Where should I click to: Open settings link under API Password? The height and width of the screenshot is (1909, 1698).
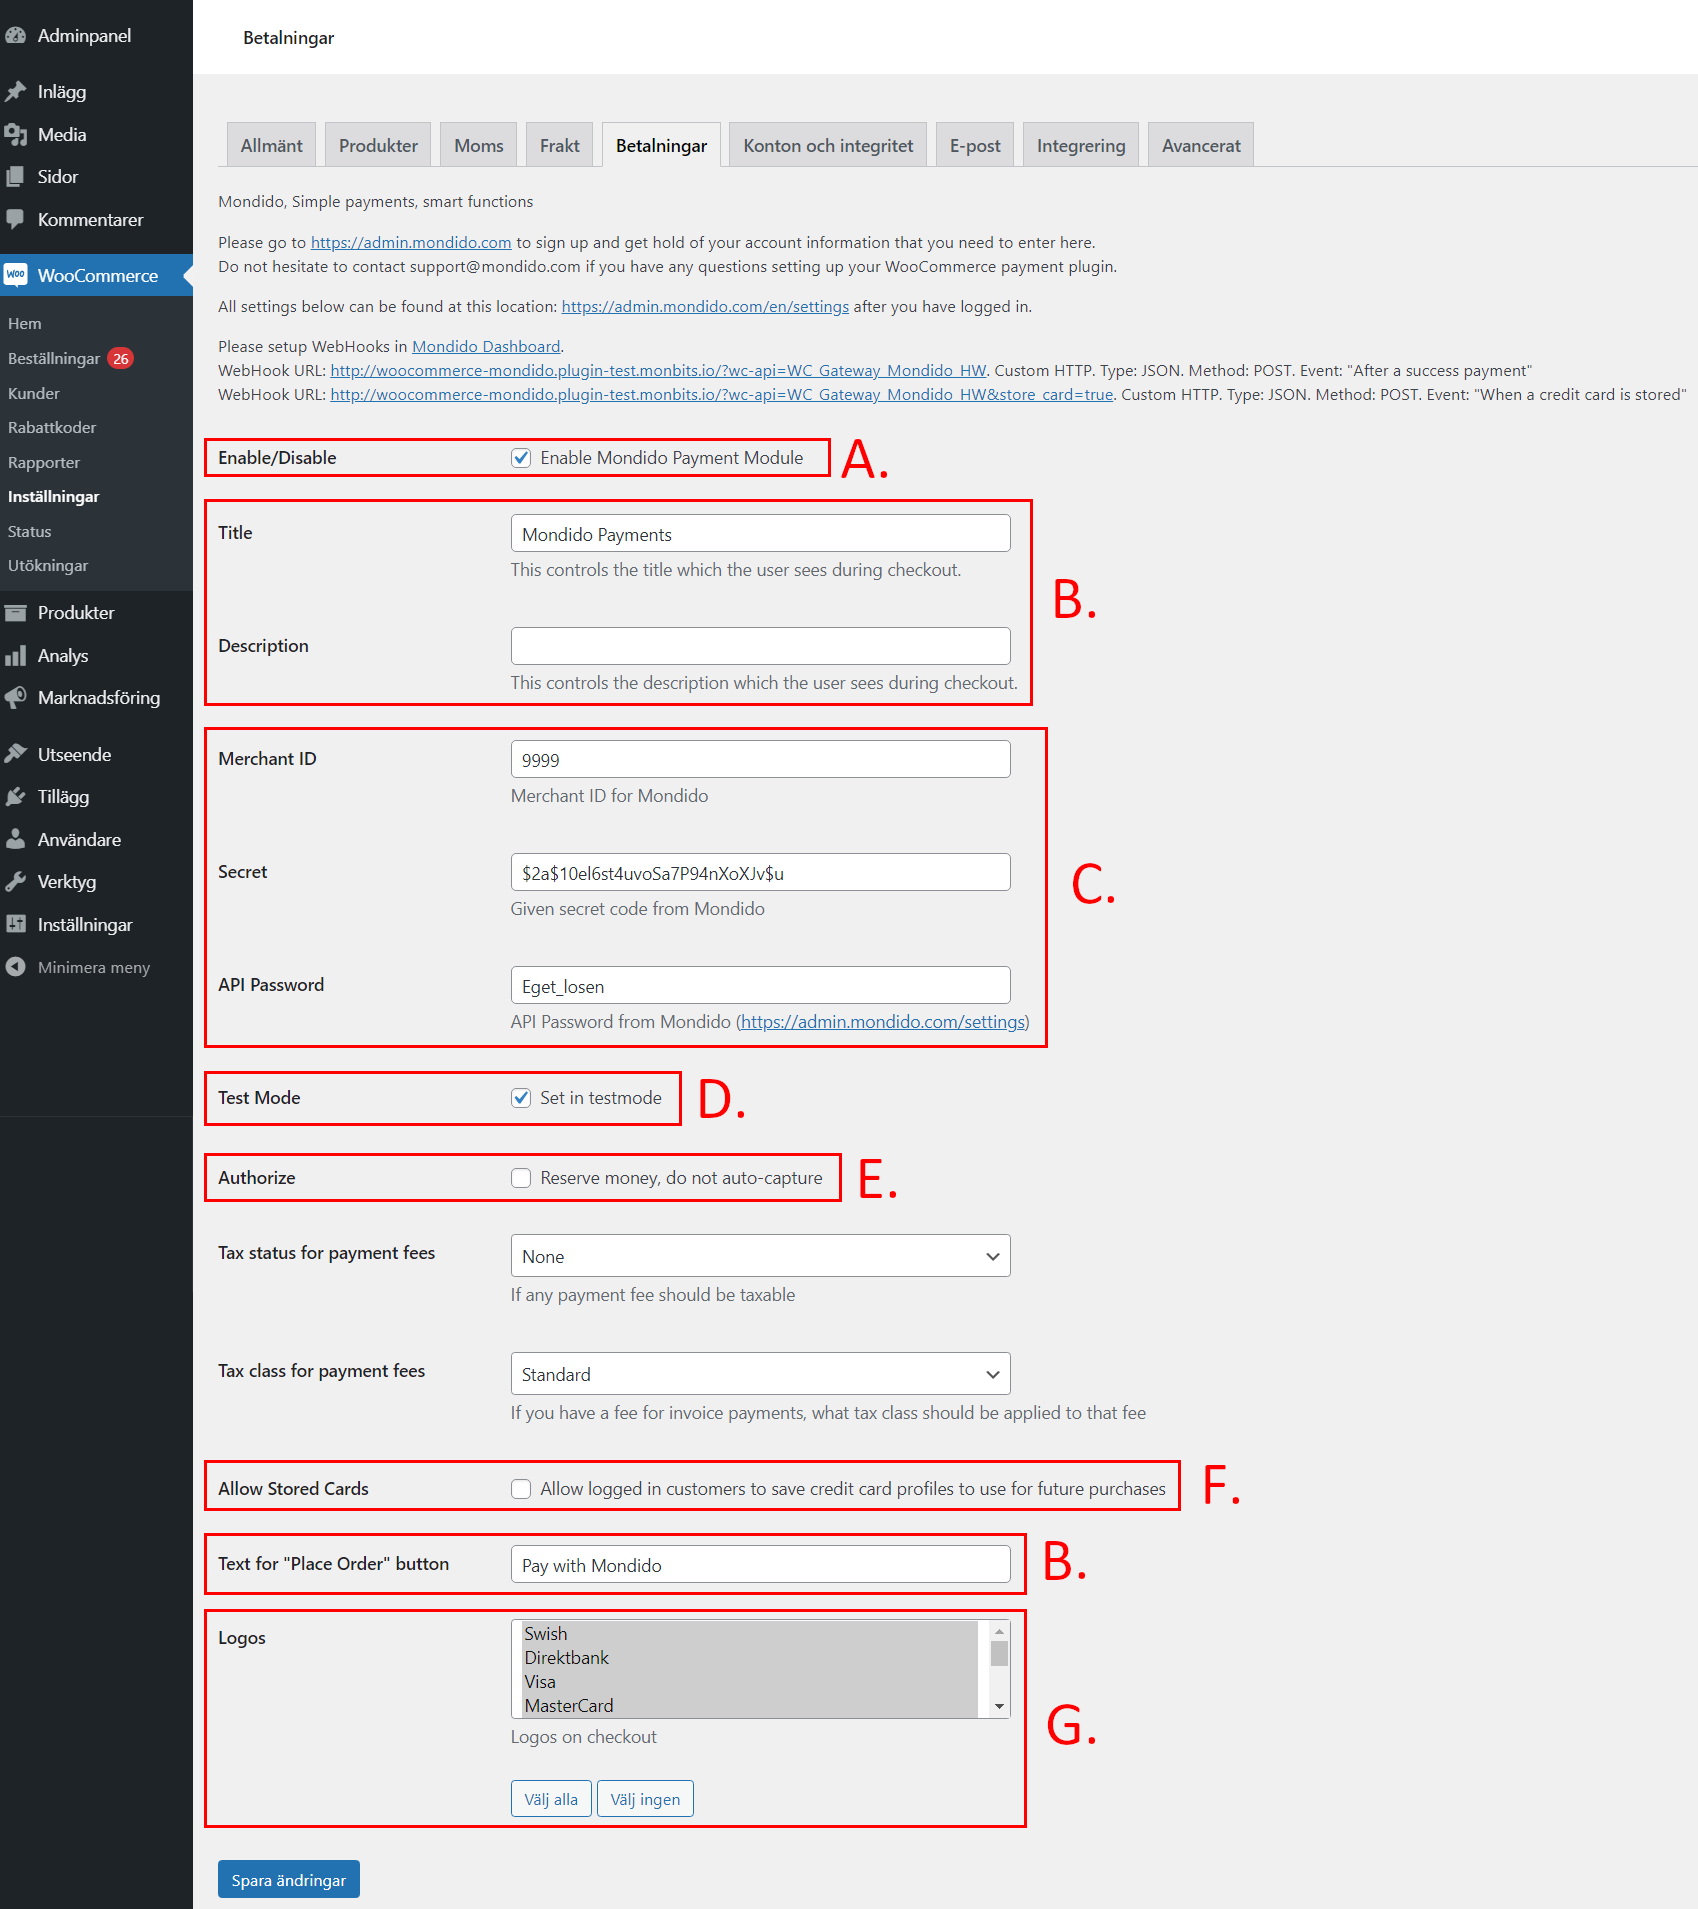click(883, 1022)
